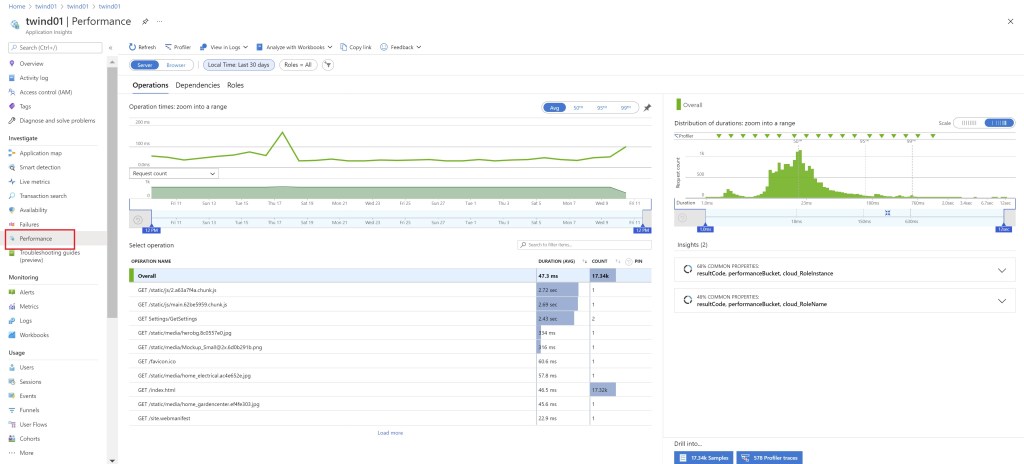Open the Profiler tool

178,47
